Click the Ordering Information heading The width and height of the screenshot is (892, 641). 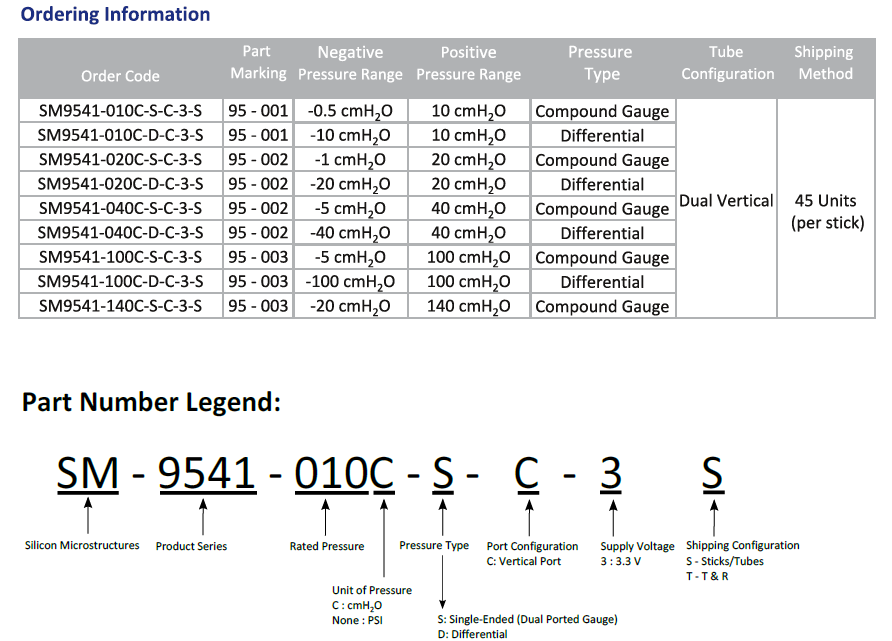point(116,15)
